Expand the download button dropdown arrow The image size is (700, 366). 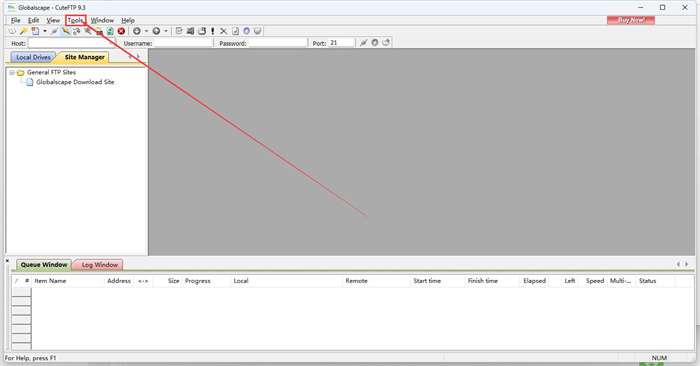coord(146,31)
